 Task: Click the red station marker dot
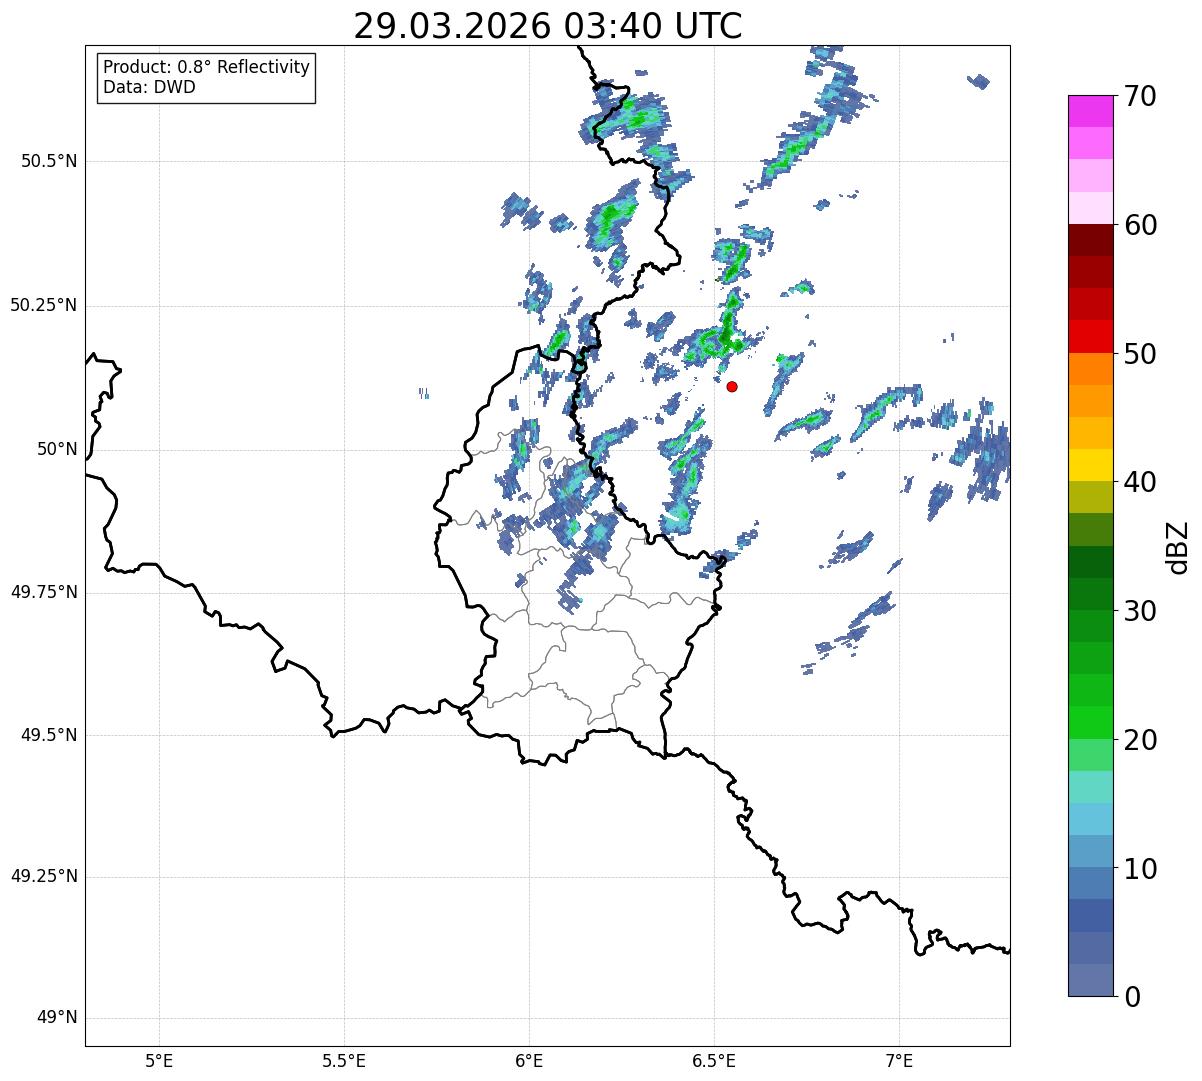point(732,386)
